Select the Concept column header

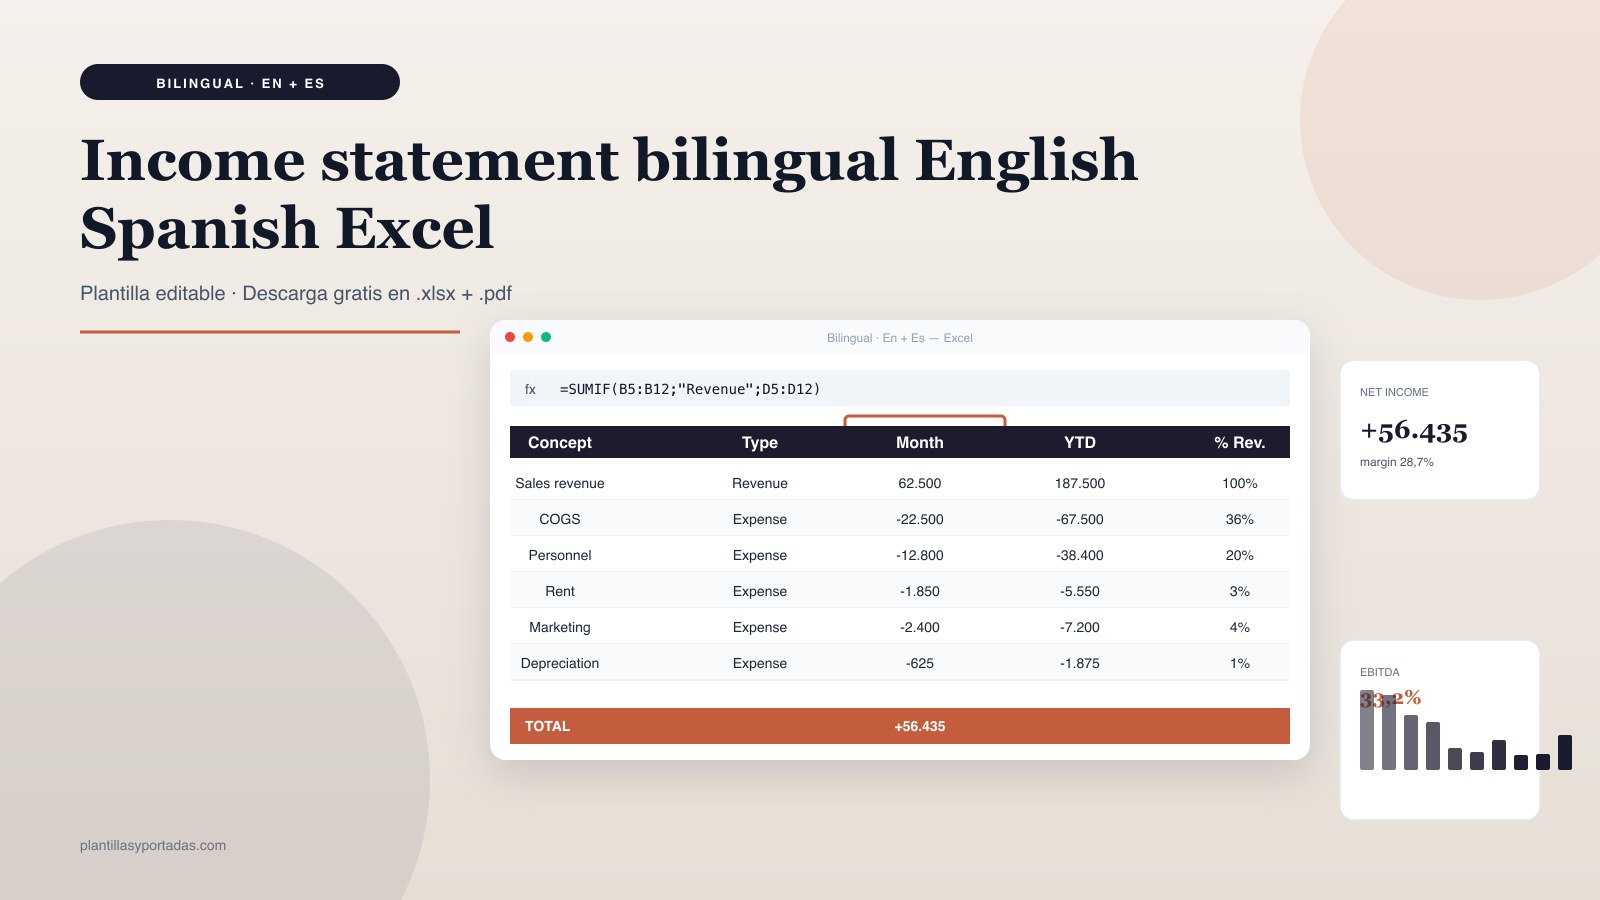(560, 442)
